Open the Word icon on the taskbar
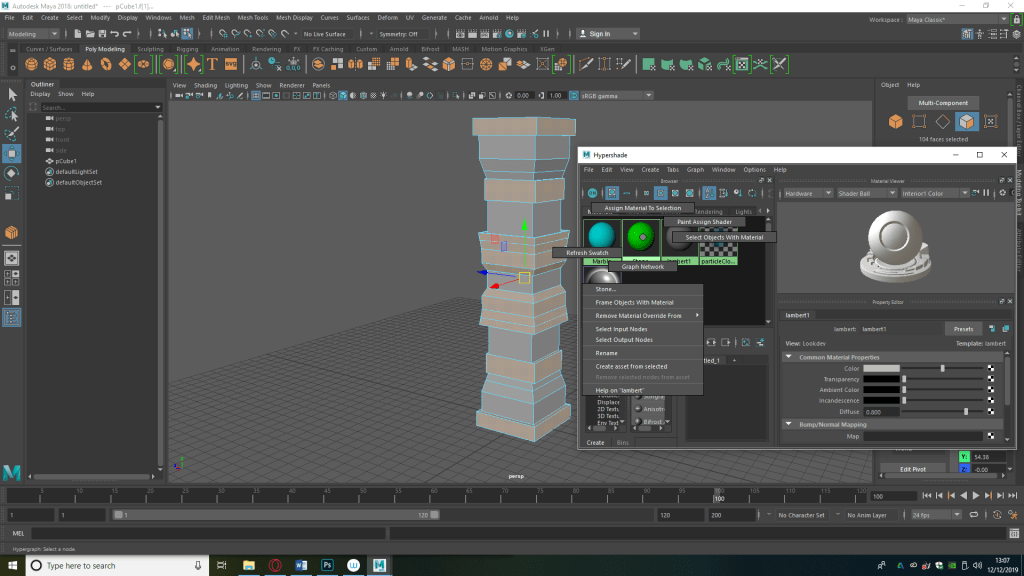1024x576 pixels. pyautogui.click(x=301, y=565)
